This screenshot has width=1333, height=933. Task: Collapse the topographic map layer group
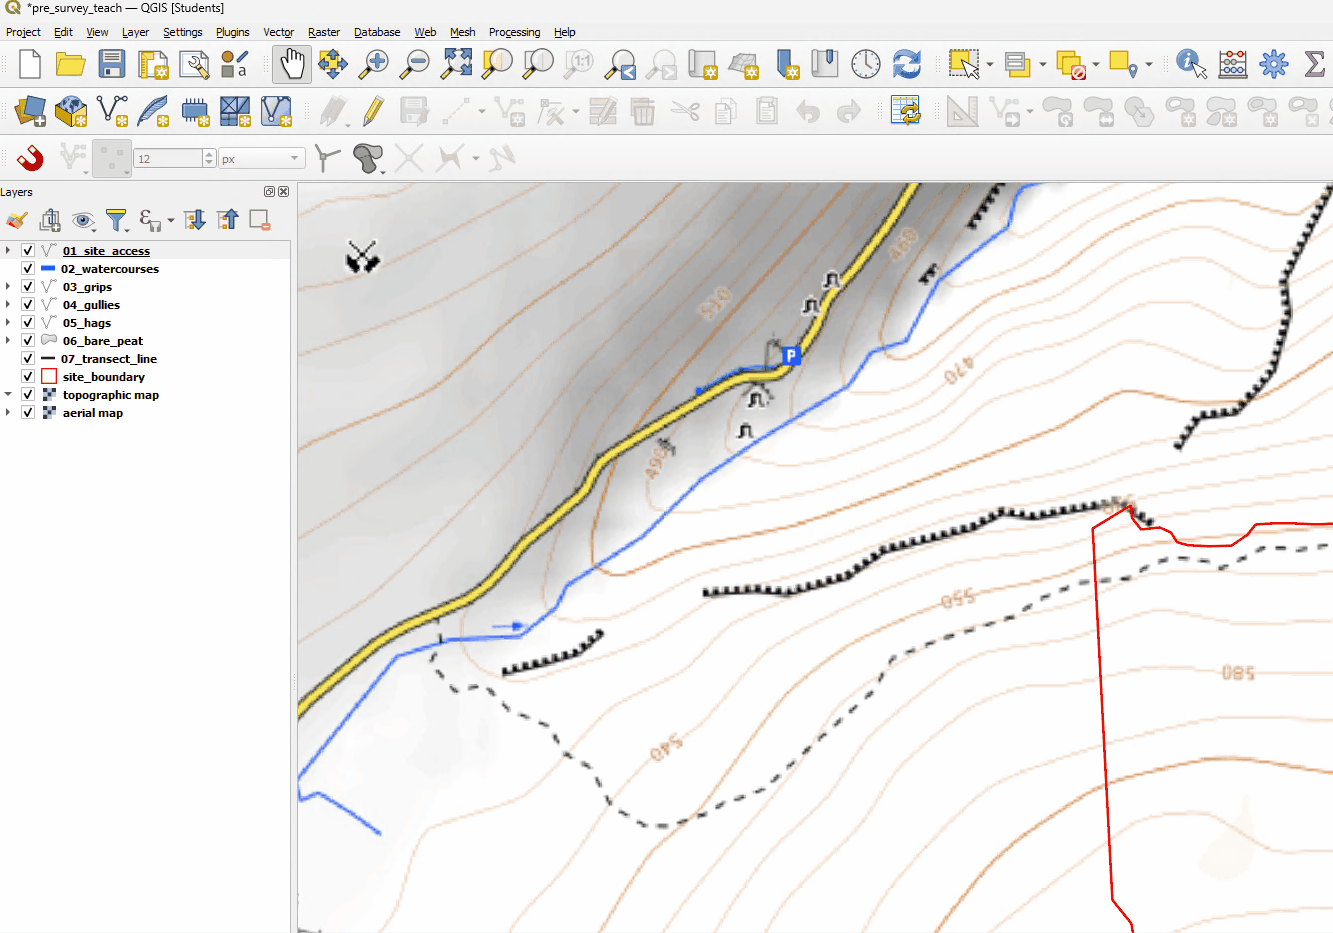point(8,395)
